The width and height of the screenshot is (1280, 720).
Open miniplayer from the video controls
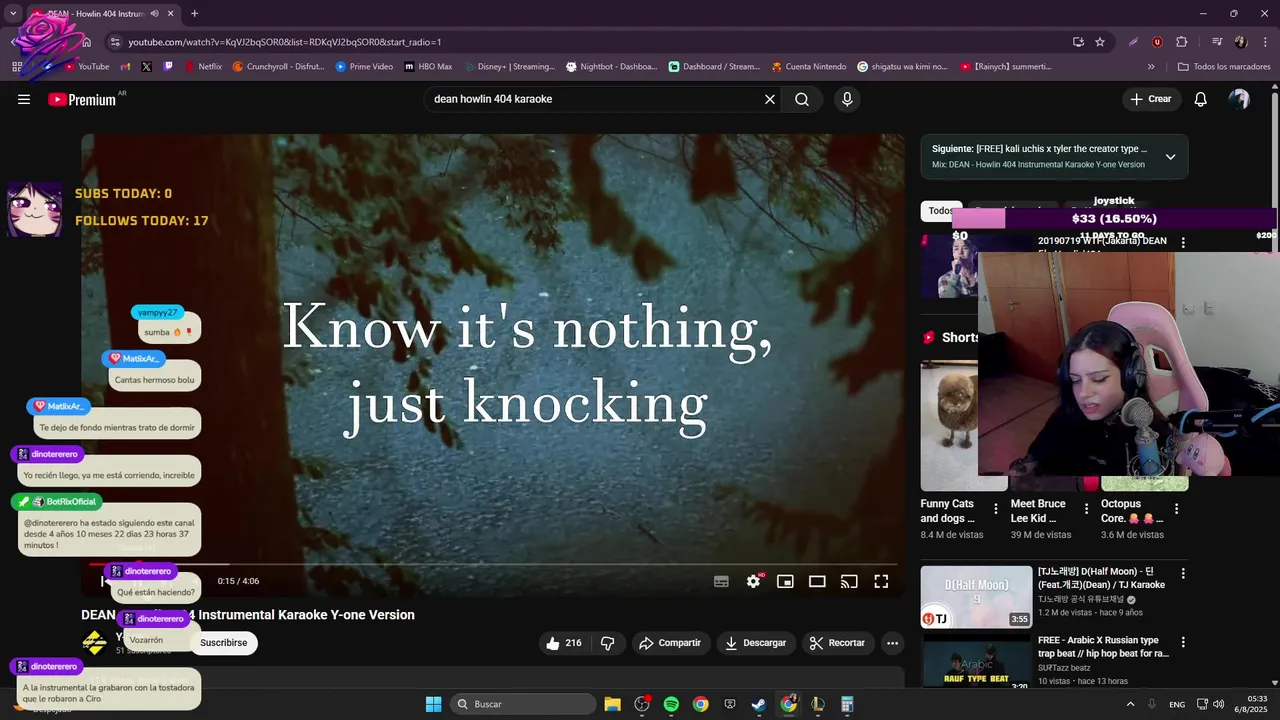tap(785, 581)
